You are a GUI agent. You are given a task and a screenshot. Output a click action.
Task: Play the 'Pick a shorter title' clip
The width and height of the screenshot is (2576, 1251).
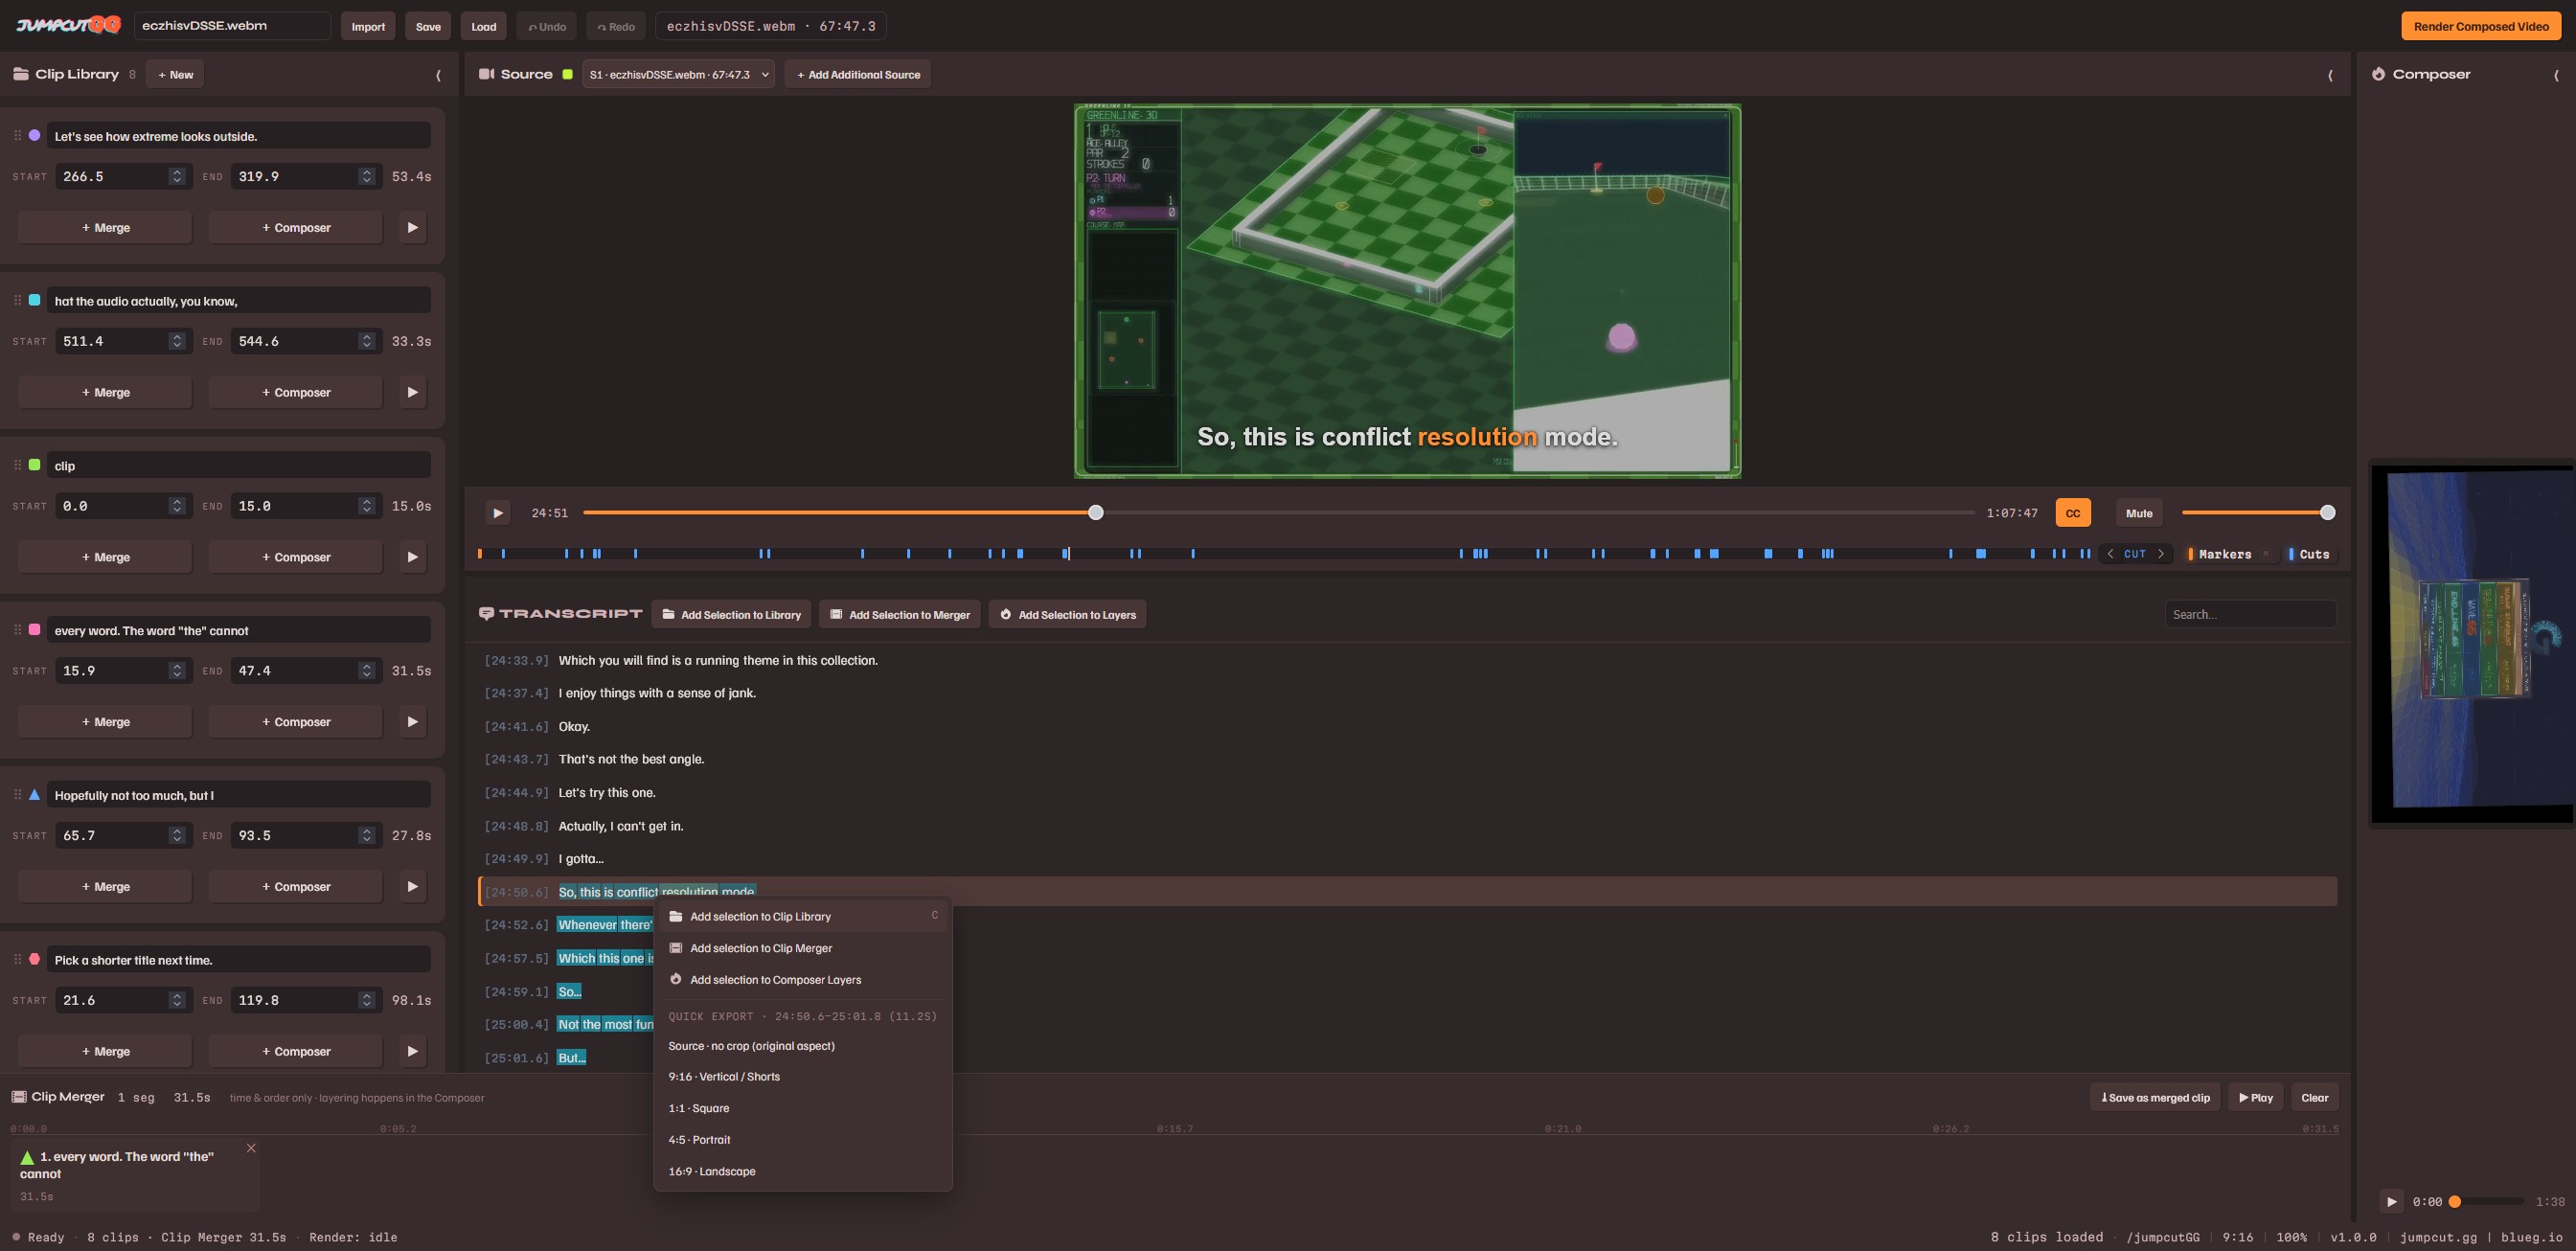[412, 1051]
